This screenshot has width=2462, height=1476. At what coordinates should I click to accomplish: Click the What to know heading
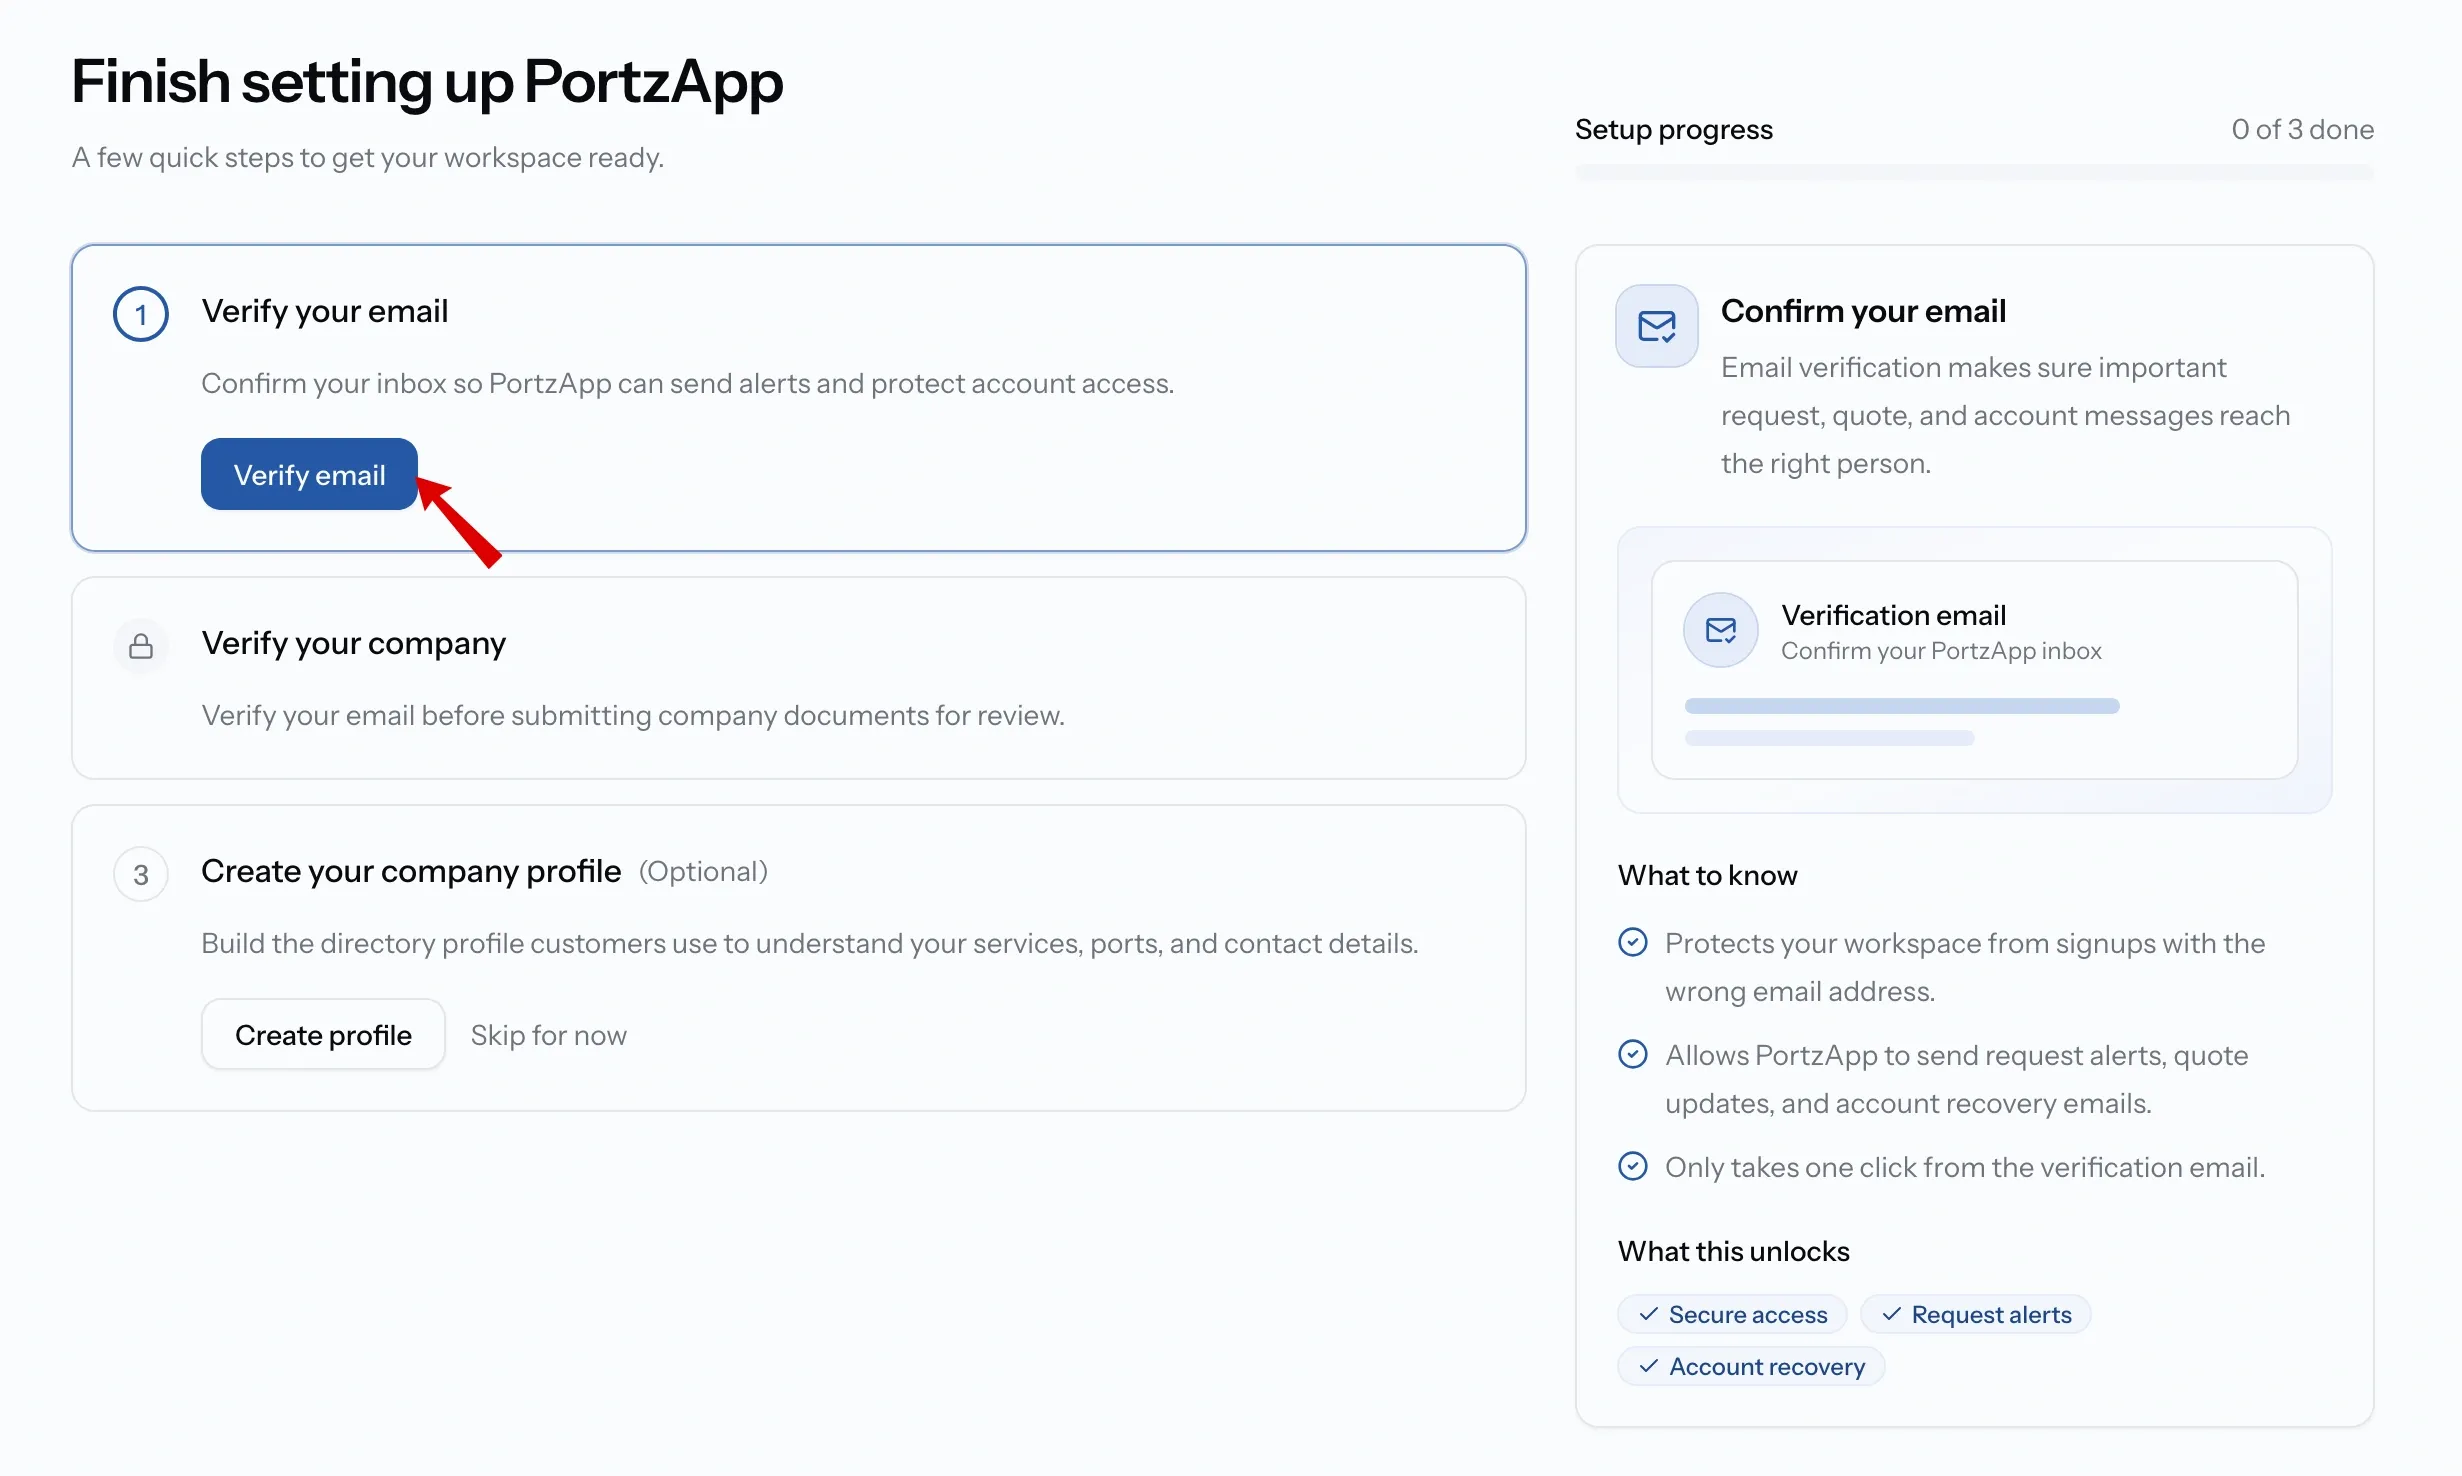coord(1708,875)
